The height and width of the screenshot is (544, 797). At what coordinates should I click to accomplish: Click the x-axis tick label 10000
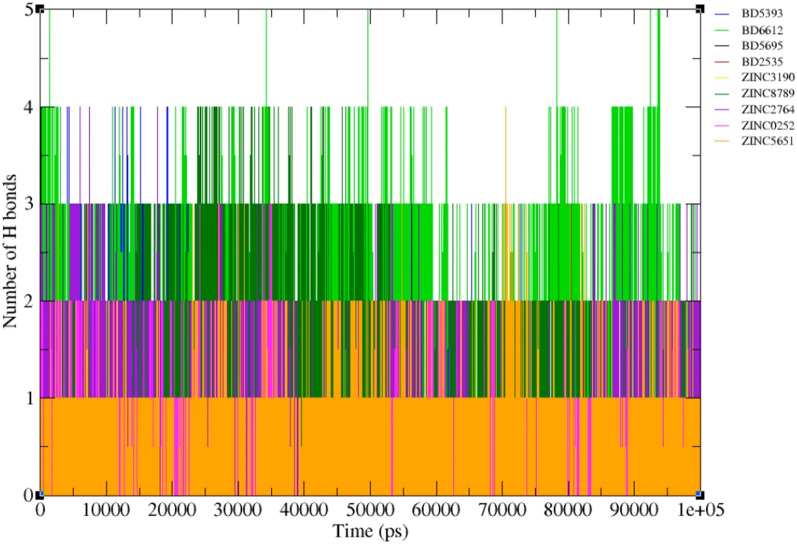tap(106, 509)
